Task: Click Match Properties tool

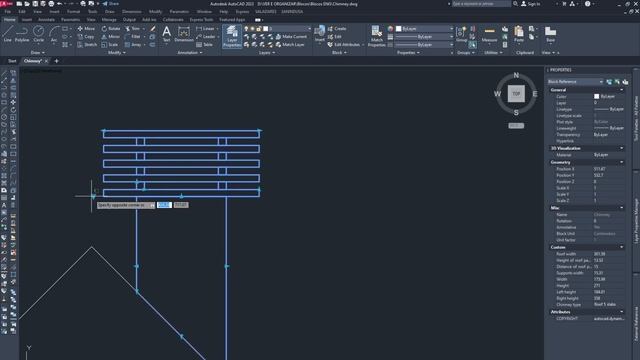Action: pos(376,36)
